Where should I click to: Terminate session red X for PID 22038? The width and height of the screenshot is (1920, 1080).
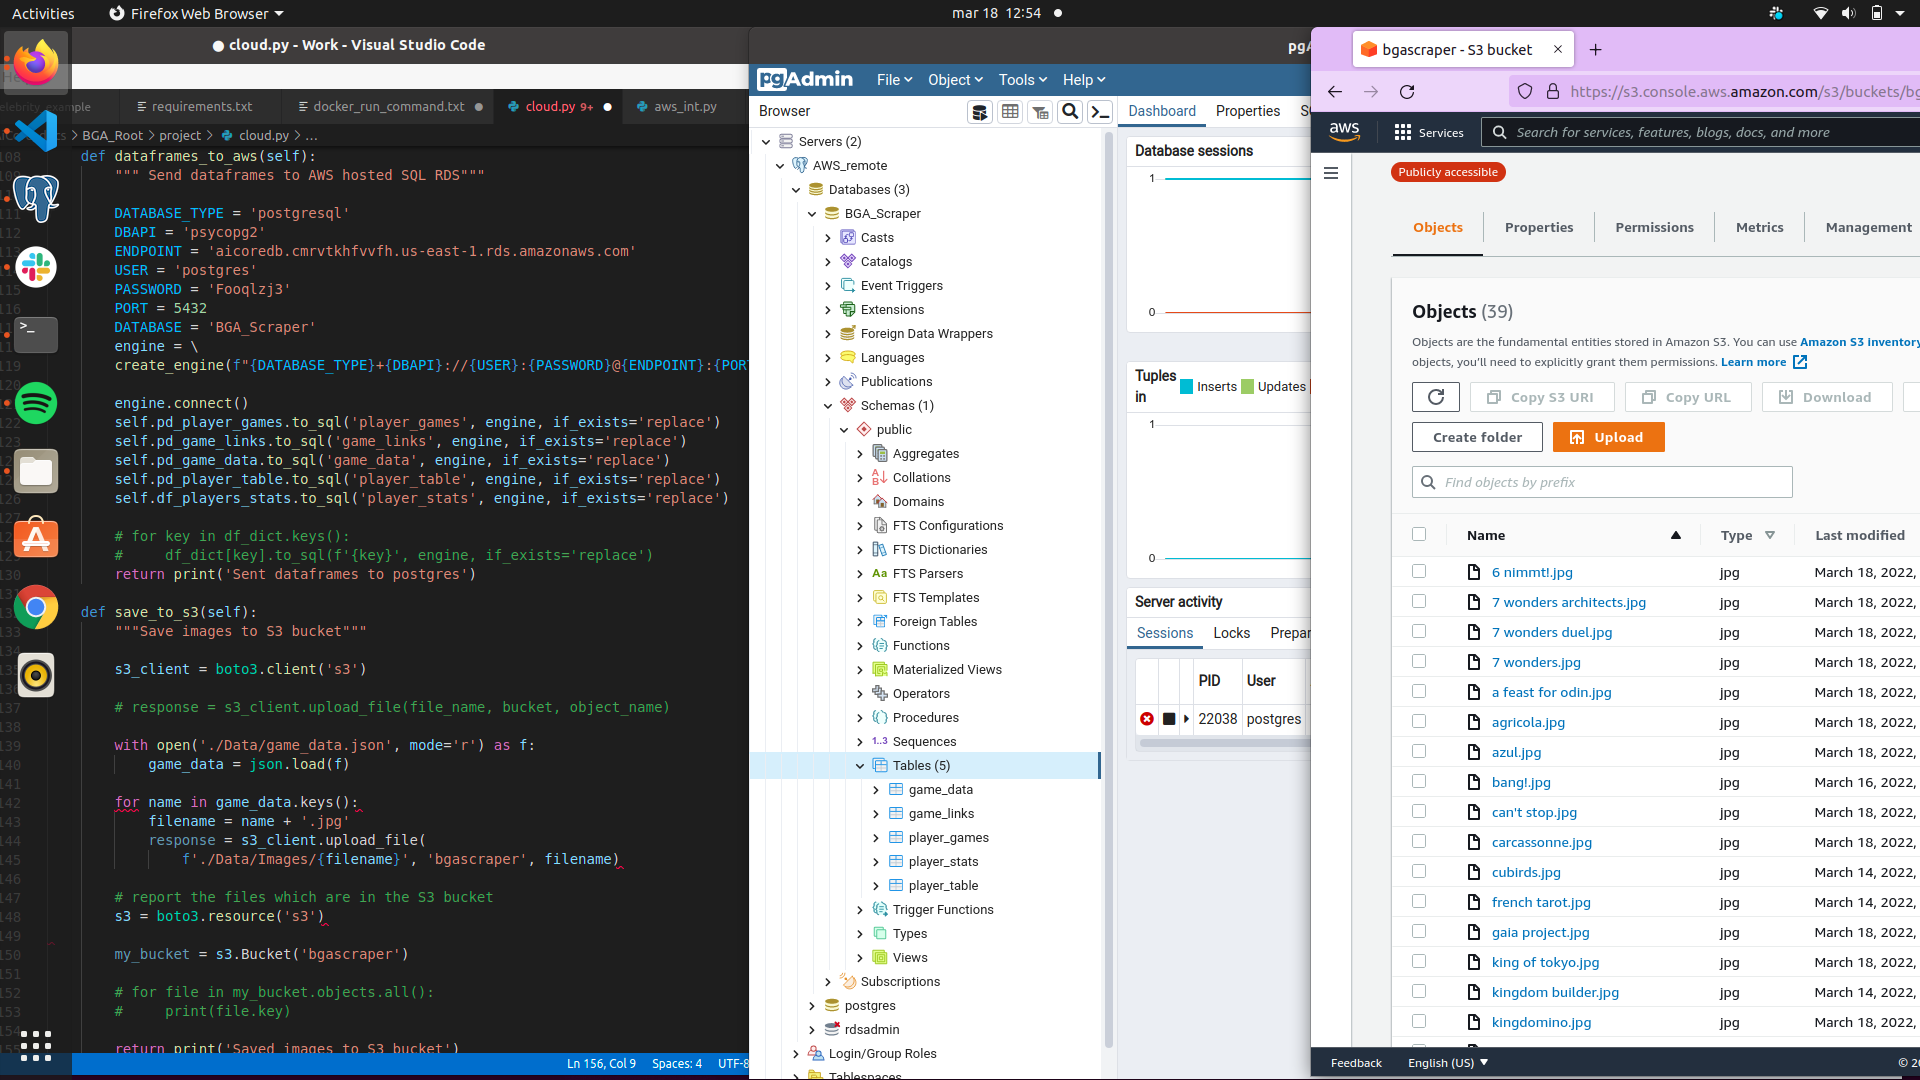click(x=1147, y=719)
